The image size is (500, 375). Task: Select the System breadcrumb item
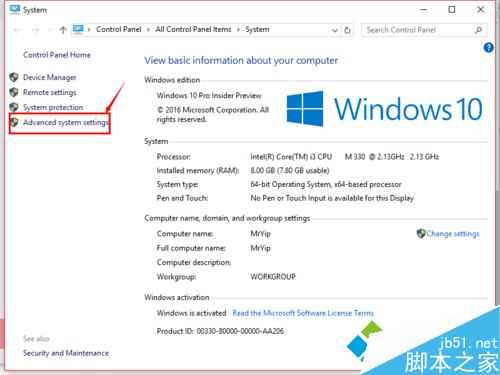coord(257,29)
